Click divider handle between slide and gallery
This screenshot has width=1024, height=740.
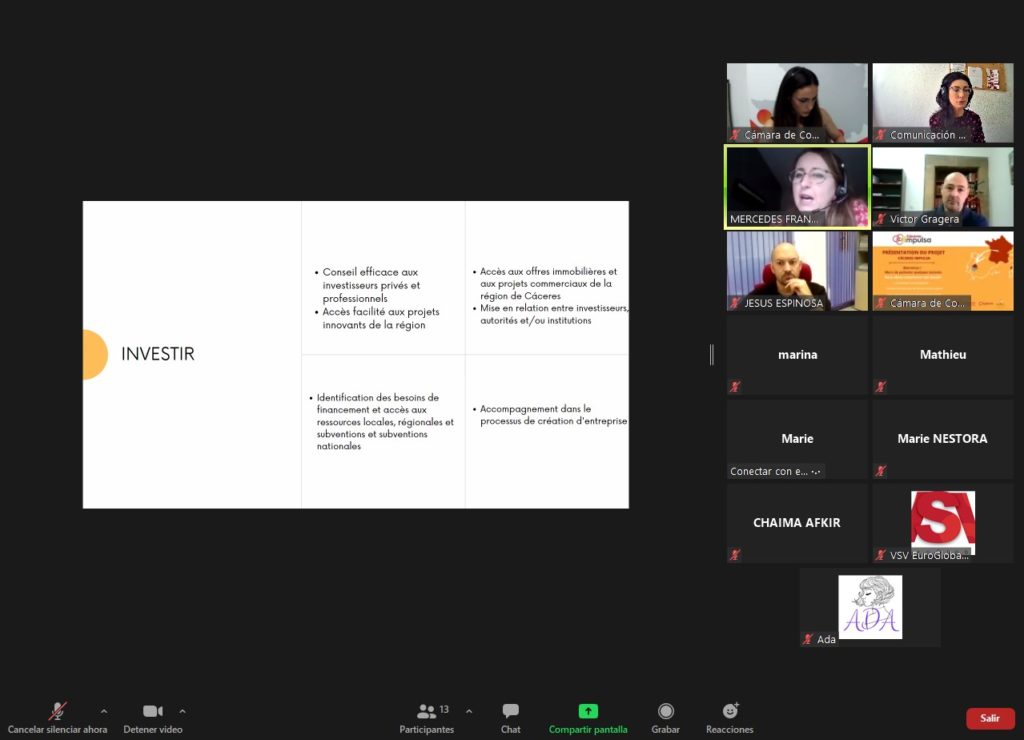(x=712, y=354)
